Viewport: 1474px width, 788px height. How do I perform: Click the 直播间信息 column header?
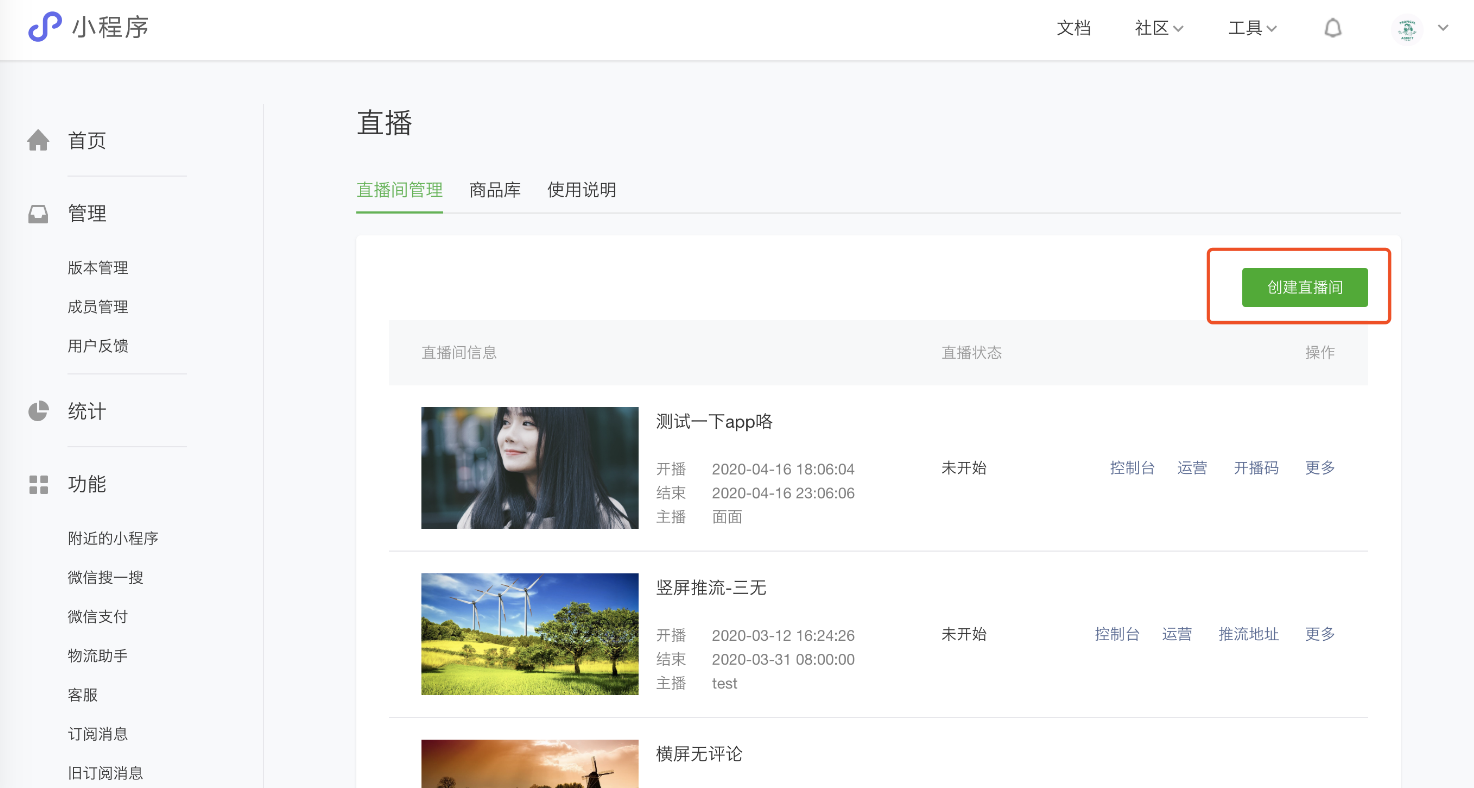coord(459,352)
